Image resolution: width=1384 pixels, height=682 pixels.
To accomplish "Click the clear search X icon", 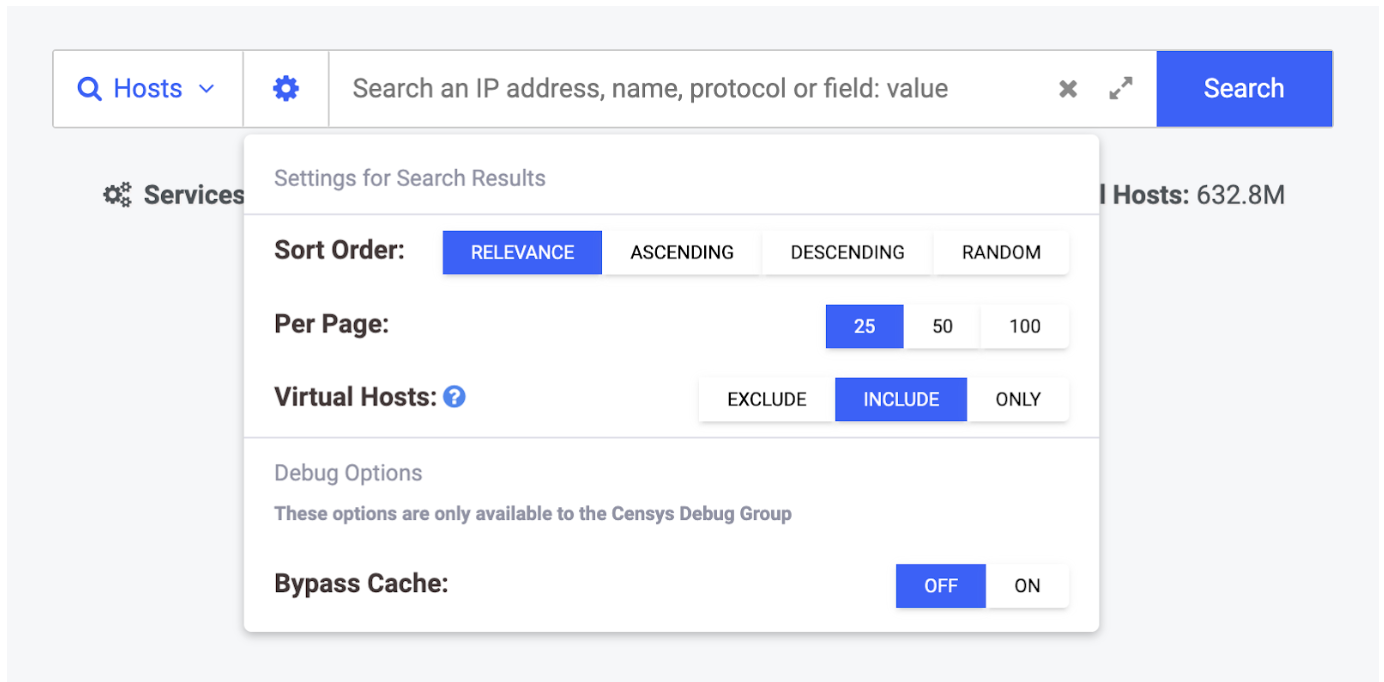I will tap(1068, 89).
